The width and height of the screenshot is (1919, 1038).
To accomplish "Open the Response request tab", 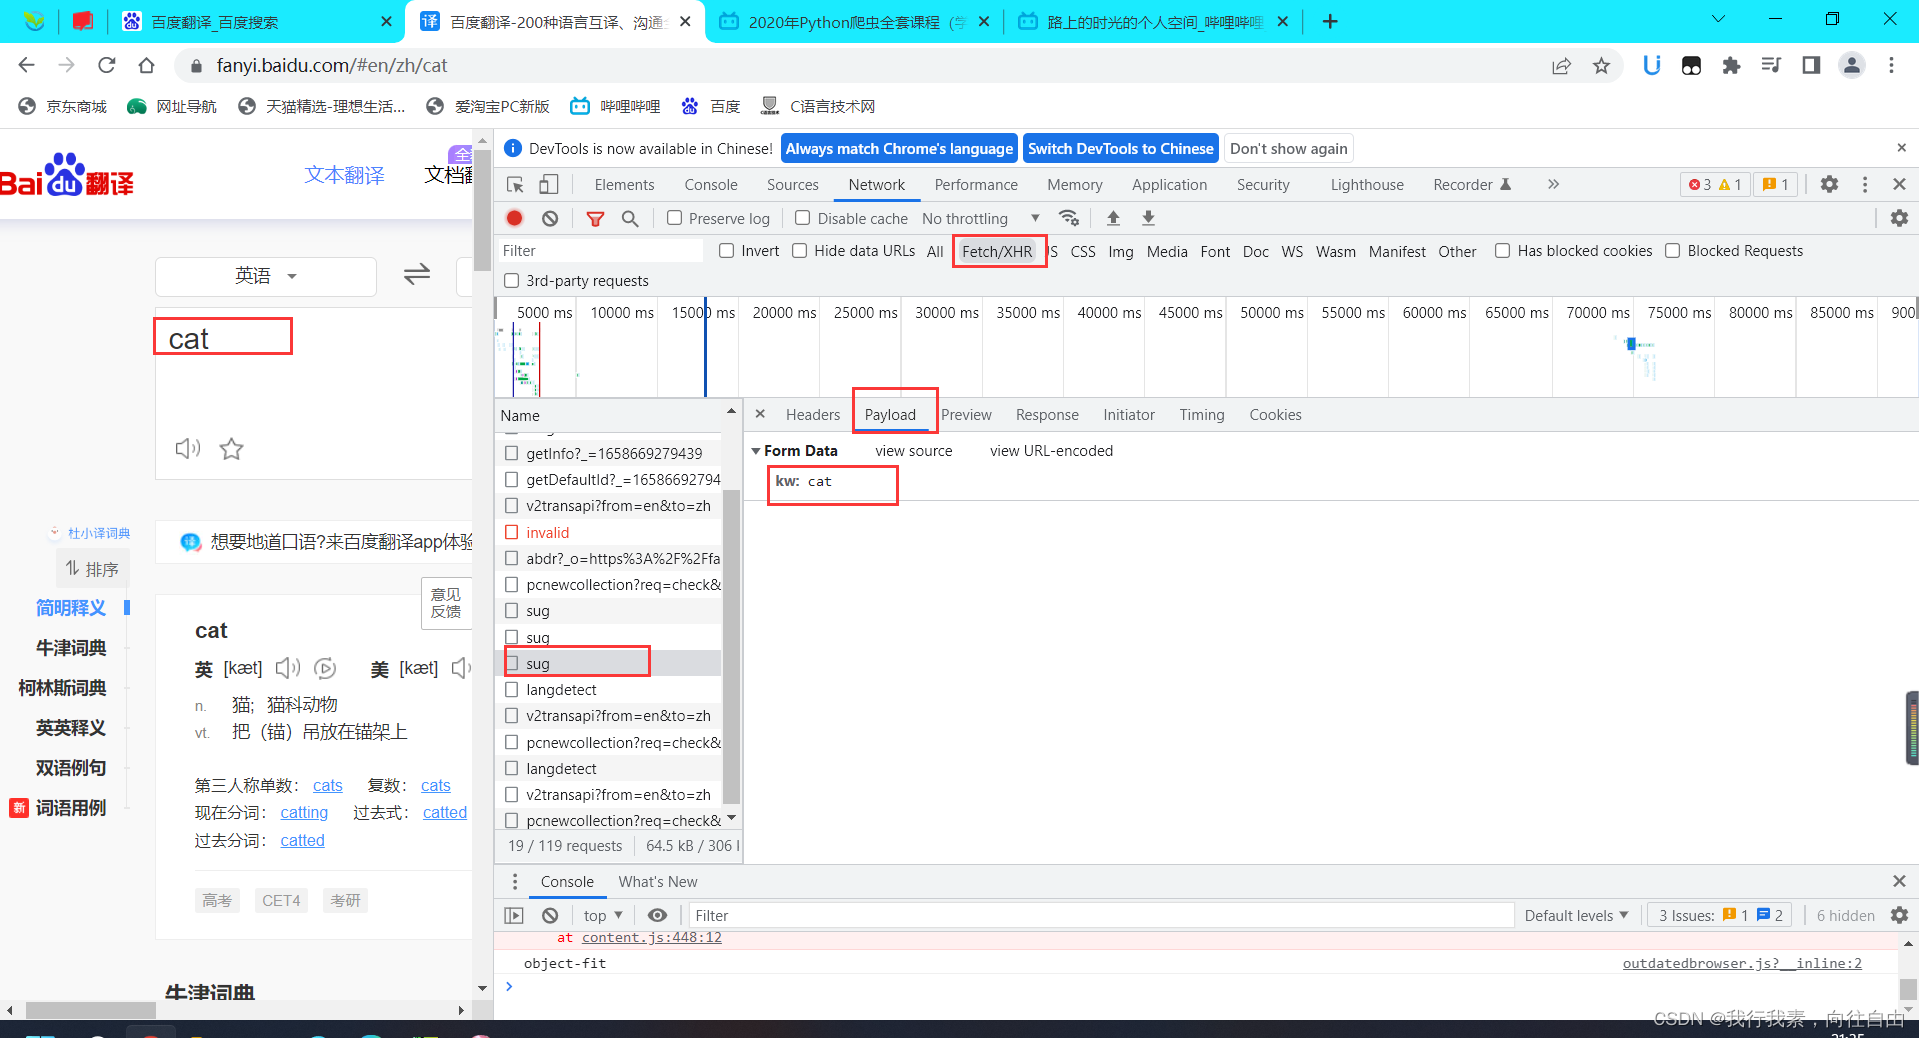I will (x=1047, y=415).
